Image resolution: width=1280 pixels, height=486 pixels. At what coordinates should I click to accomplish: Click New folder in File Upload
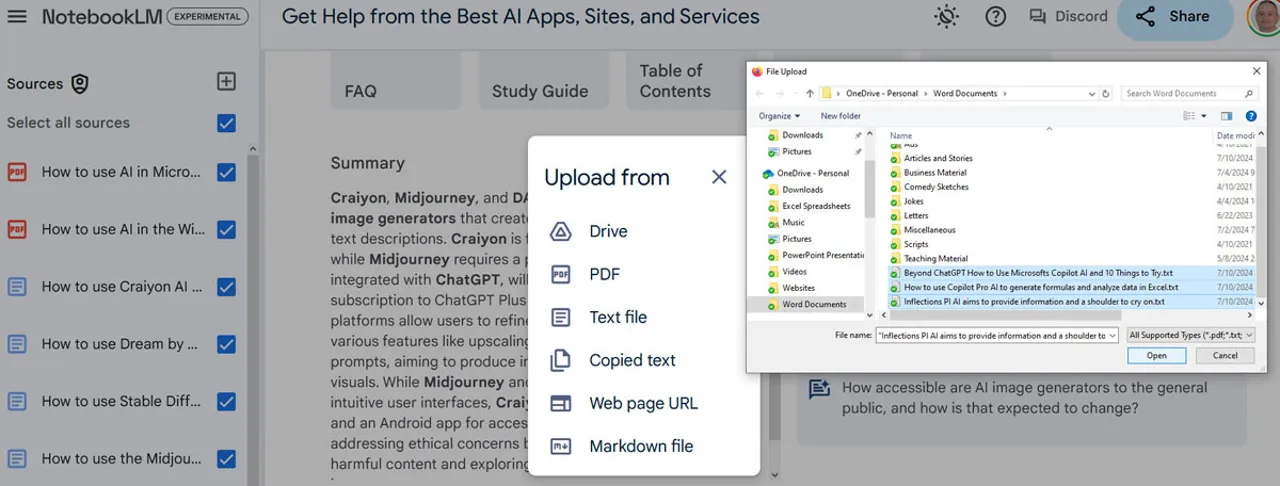(x=840, y=116)
